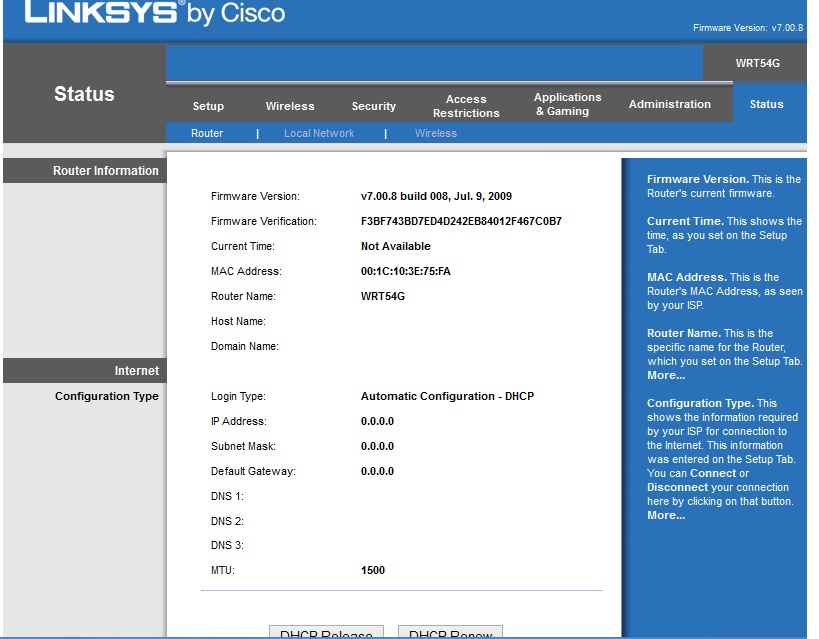
Task: Open Applications & Gaming tab
Action: [567, 104]
